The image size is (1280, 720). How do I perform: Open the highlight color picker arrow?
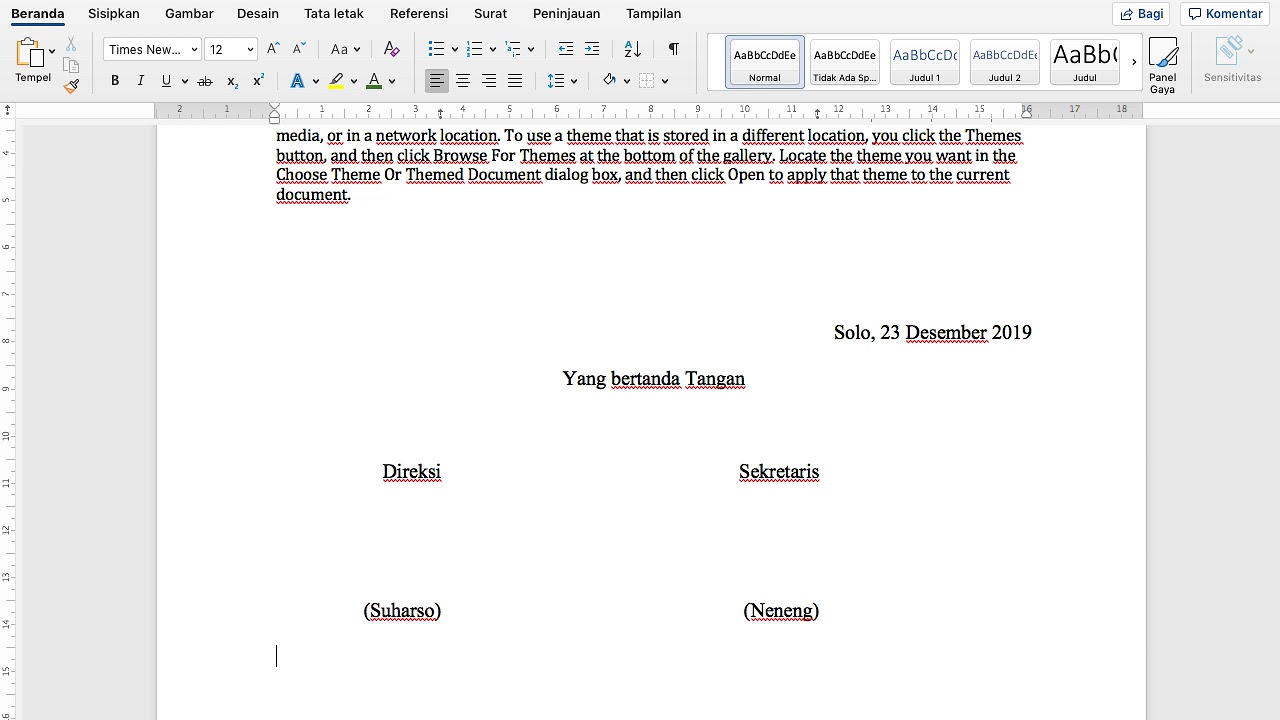354,82
